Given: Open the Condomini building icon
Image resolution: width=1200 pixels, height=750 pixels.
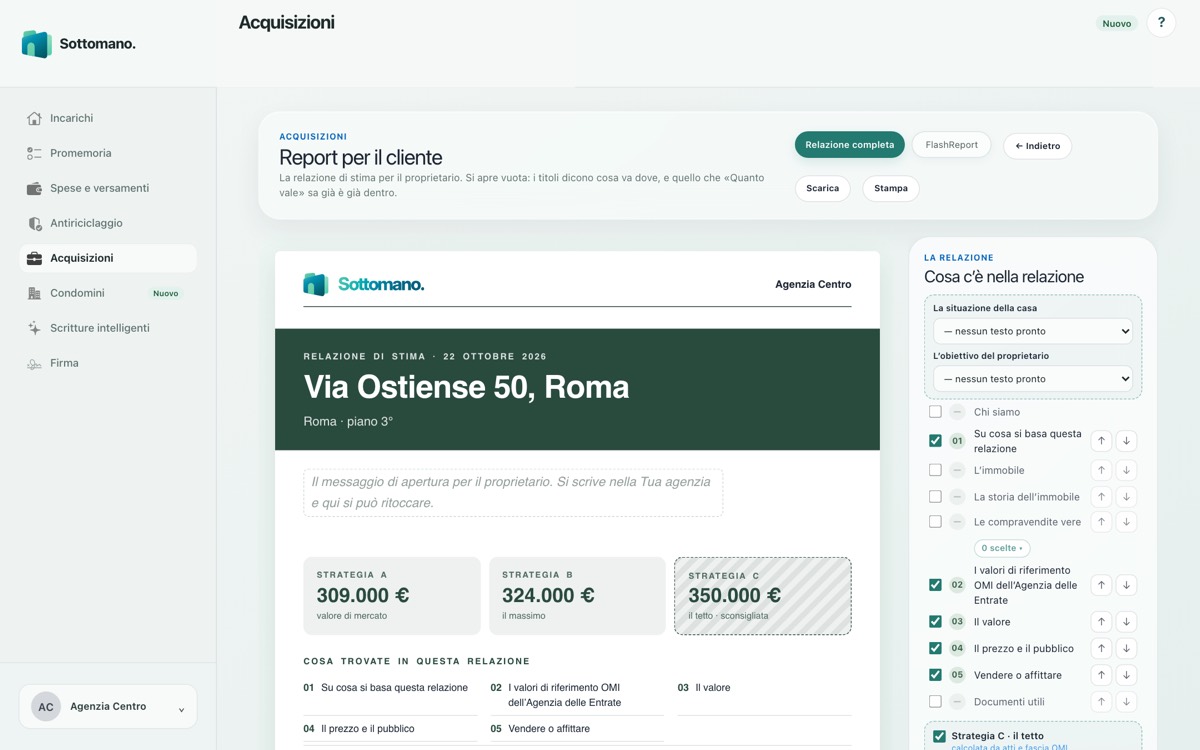Looking at the screenshot, I should (34, 293).
